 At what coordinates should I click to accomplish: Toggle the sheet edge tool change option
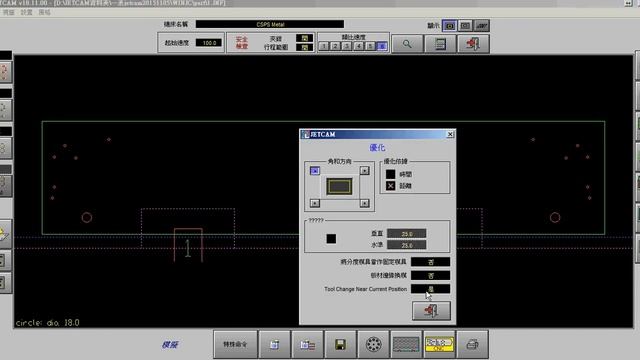tap(431, 276)
